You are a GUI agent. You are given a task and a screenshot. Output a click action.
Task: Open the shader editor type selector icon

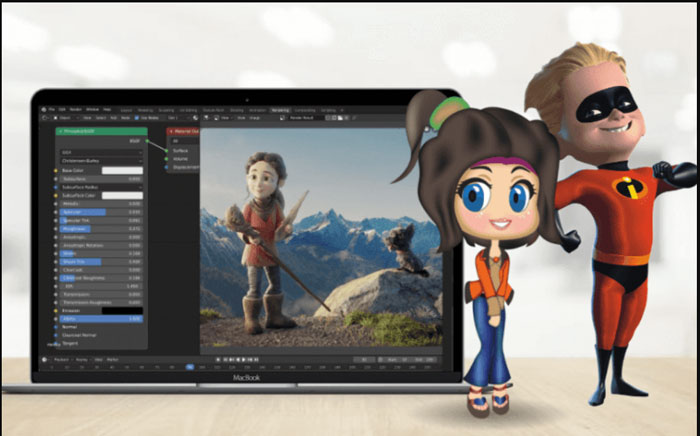(45, 118)
